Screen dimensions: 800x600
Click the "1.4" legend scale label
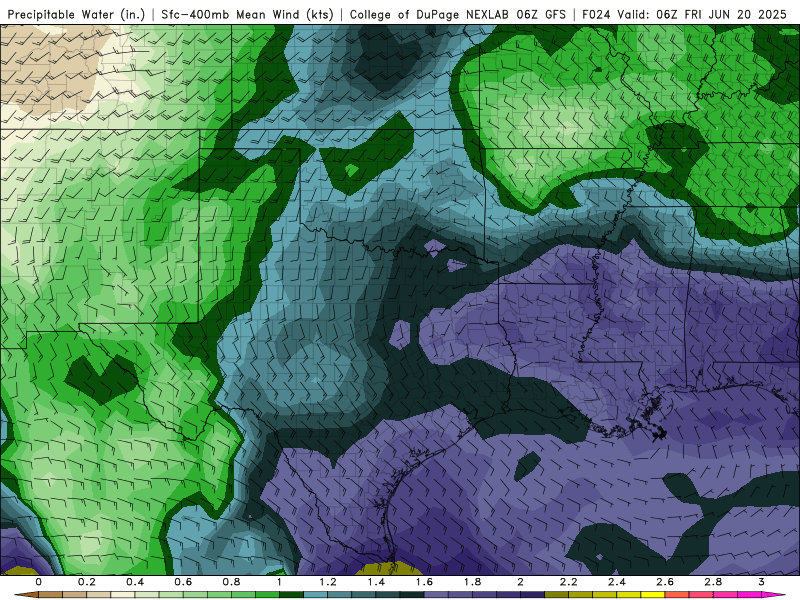[x=376, y=582]
